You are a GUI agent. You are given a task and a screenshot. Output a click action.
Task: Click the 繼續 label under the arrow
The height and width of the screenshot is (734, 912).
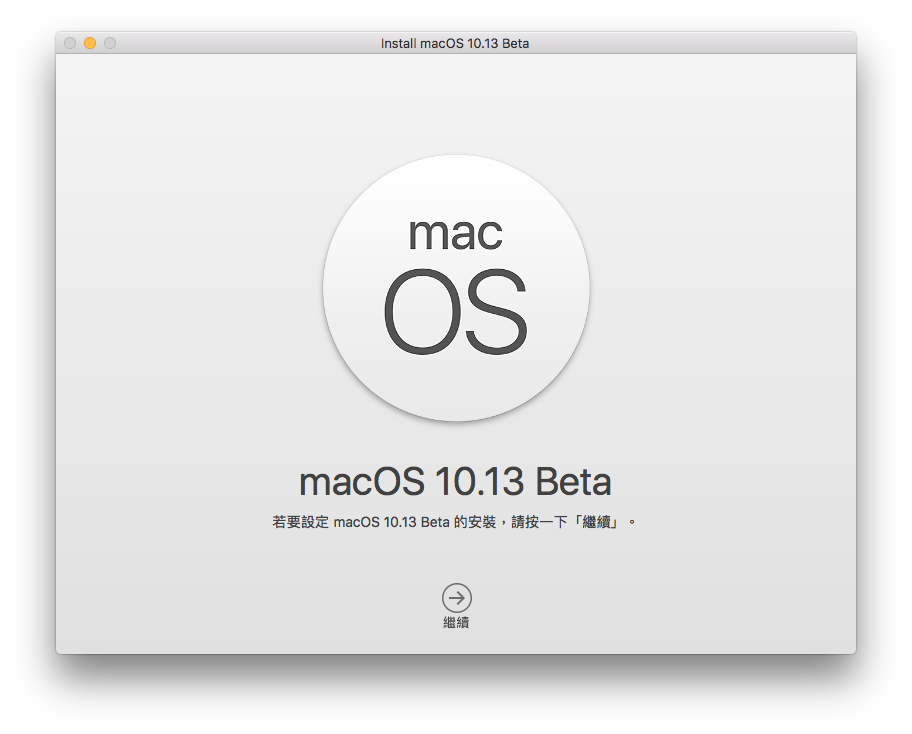(456, 622)
